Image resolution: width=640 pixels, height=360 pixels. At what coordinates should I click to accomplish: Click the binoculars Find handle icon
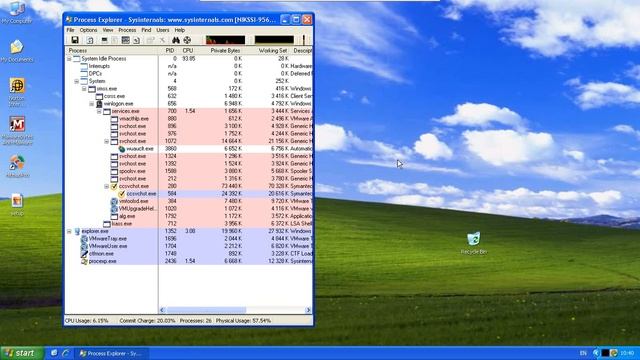point(176,40)
